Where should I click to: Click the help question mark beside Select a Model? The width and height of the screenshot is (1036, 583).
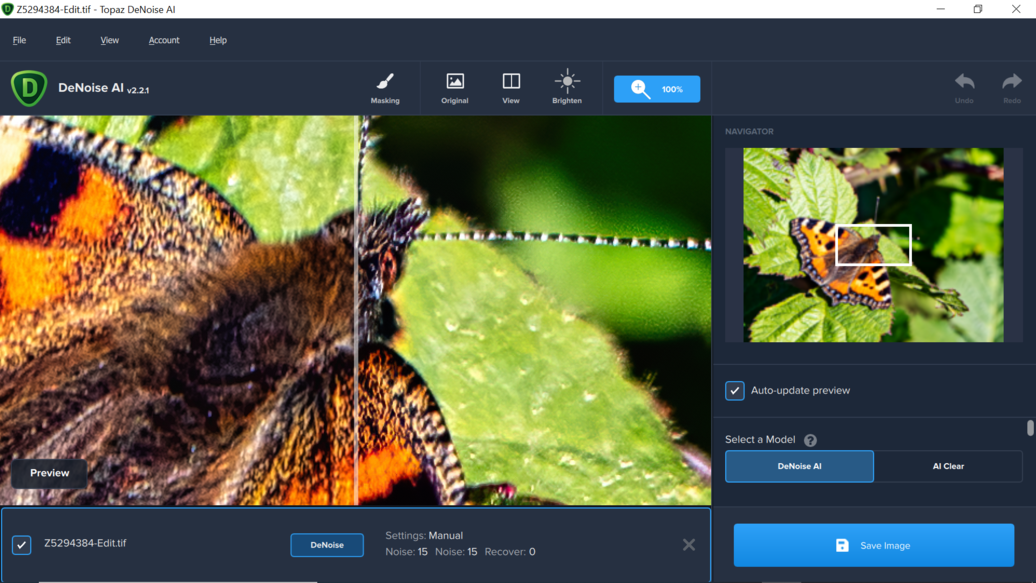(810, 440)
